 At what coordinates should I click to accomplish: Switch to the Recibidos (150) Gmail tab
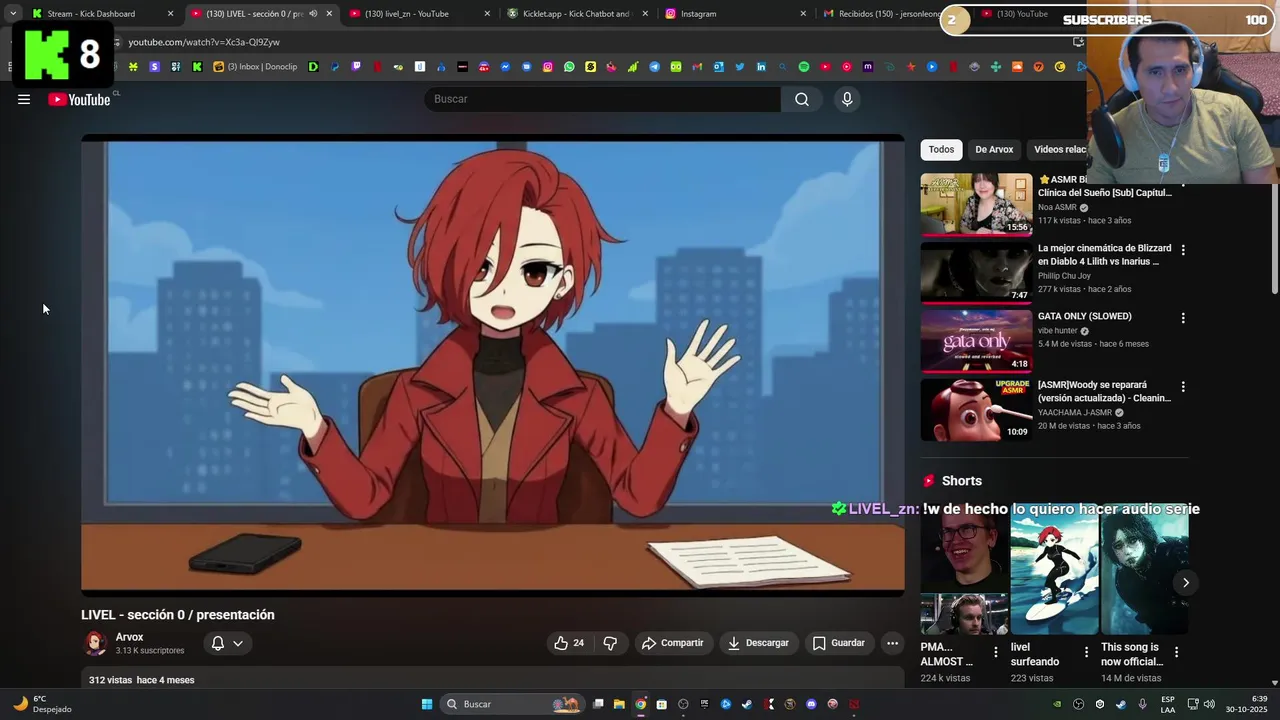[882, 14]
